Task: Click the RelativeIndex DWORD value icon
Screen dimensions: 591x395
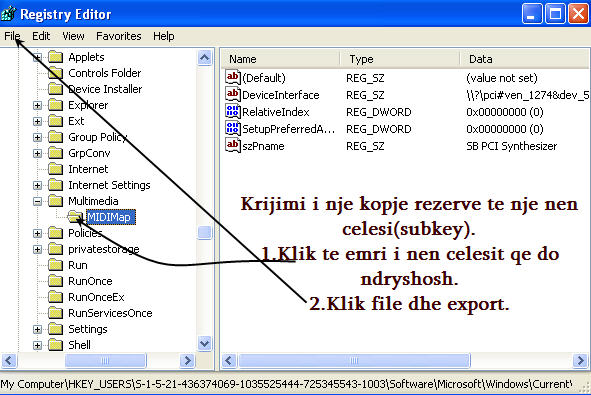Action: coord(233,112)
